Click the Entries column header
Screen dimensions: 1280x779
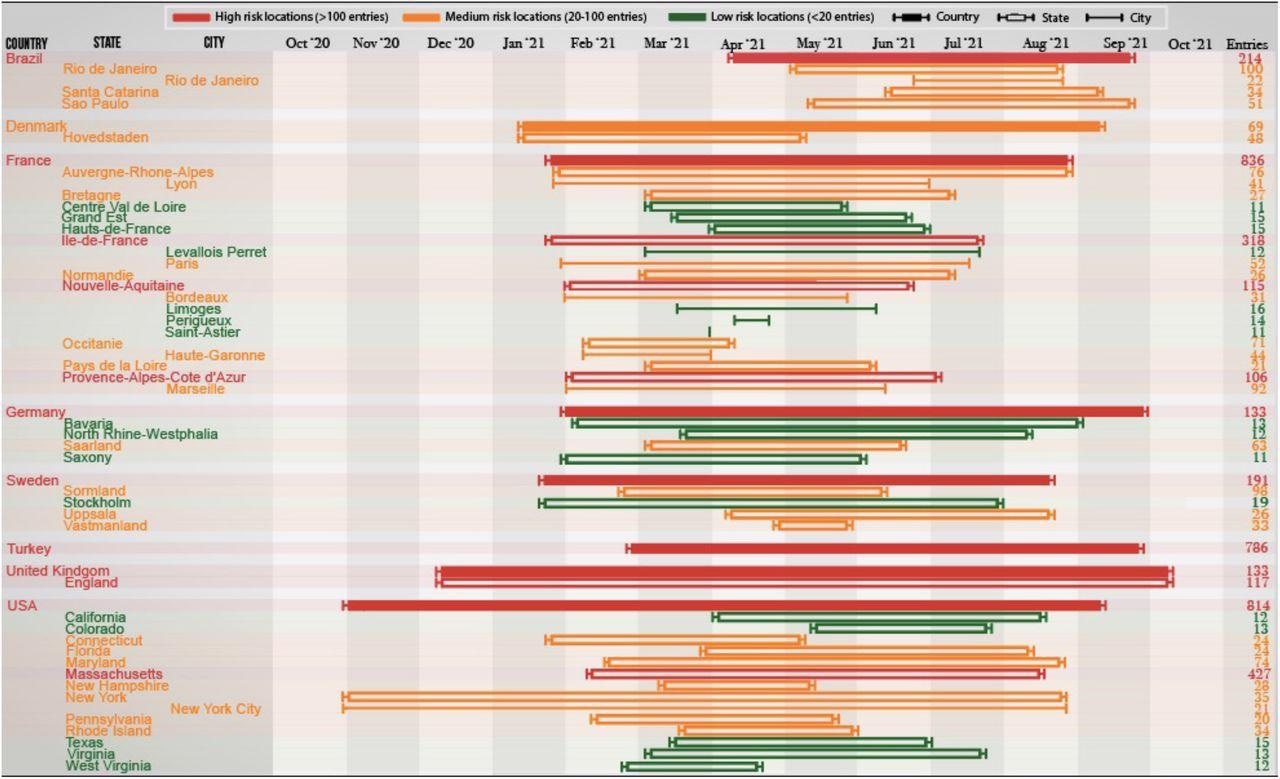point(1247,43)
